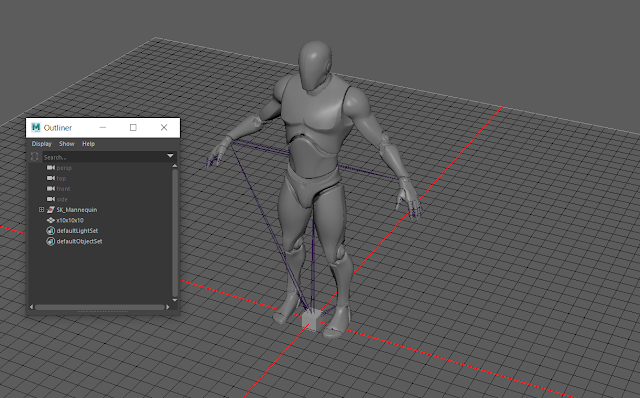Toggle the Outliner search filter icon
This screenshot has height=398, width=640.
click(34, 157)
